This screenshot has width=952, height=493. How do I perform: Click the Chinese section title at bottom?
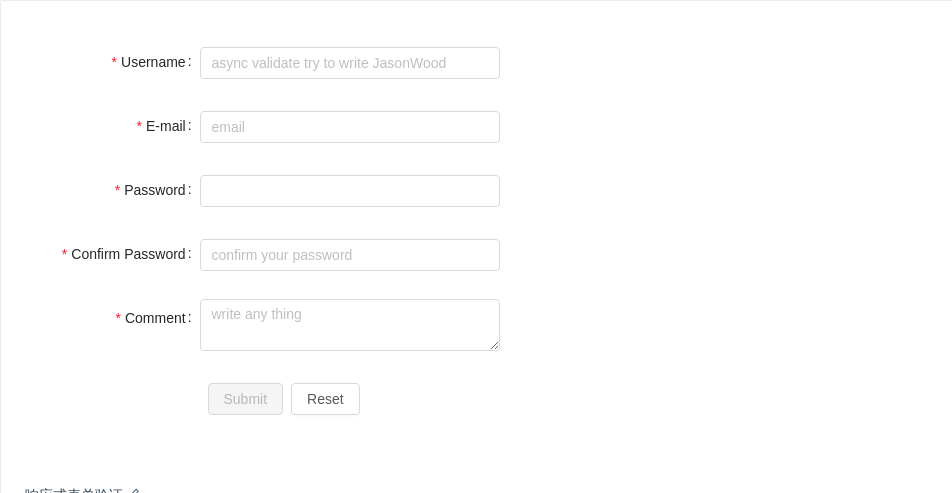74,490
